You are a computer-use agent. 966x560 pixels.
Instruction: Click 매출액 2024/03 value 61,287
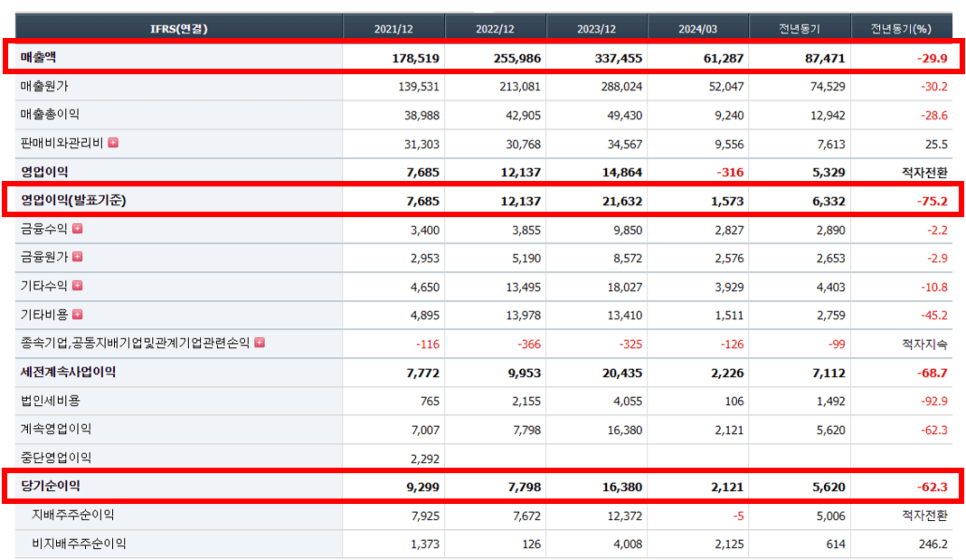[x=724, y=59]
